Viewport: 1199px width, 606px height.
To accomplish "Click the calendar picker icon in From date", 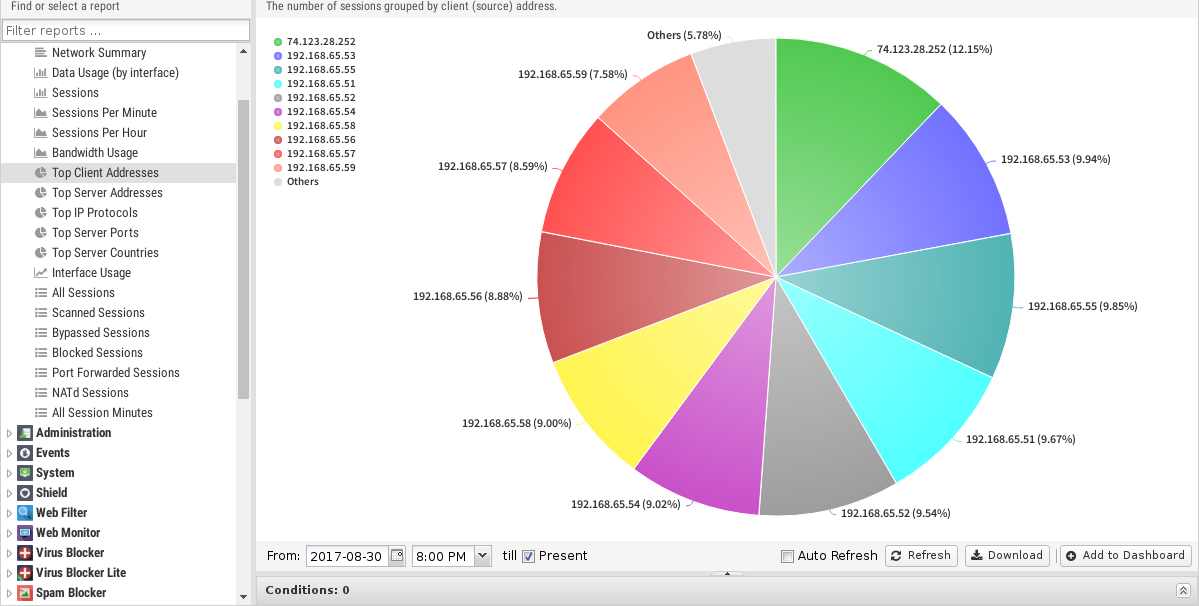I will point(396,556).
